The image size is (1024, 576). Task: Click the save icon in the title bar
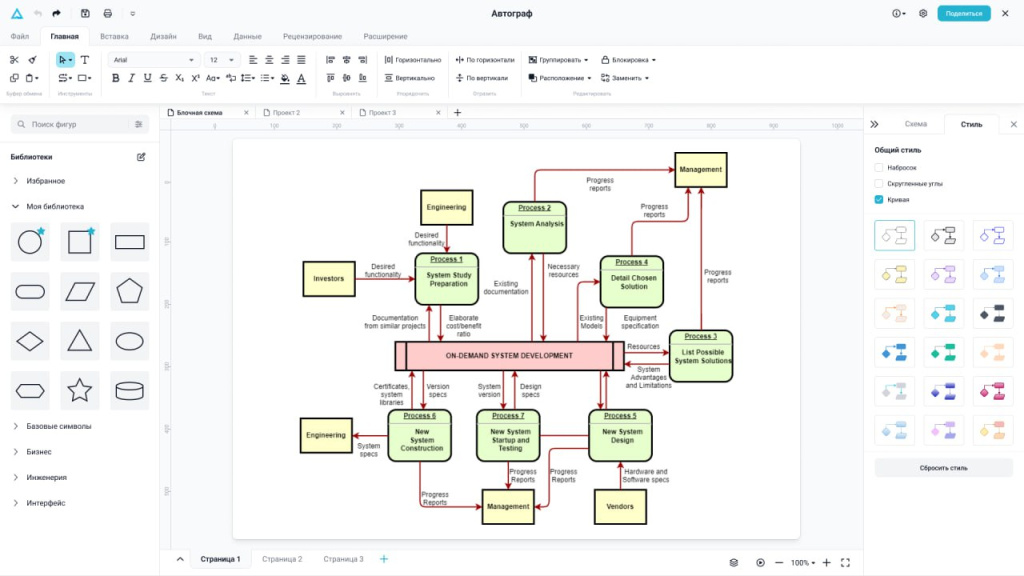point(85,14)
